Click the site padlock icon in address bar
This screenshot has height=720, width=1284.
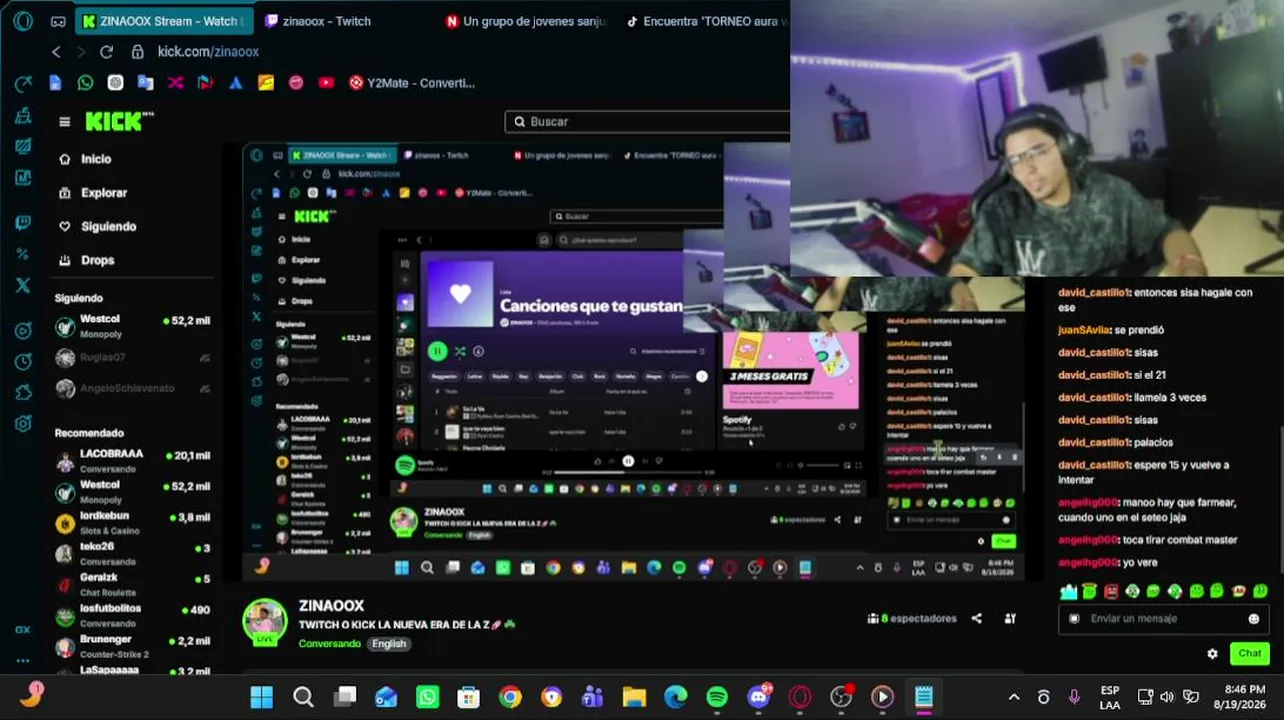tap(137, 52)
